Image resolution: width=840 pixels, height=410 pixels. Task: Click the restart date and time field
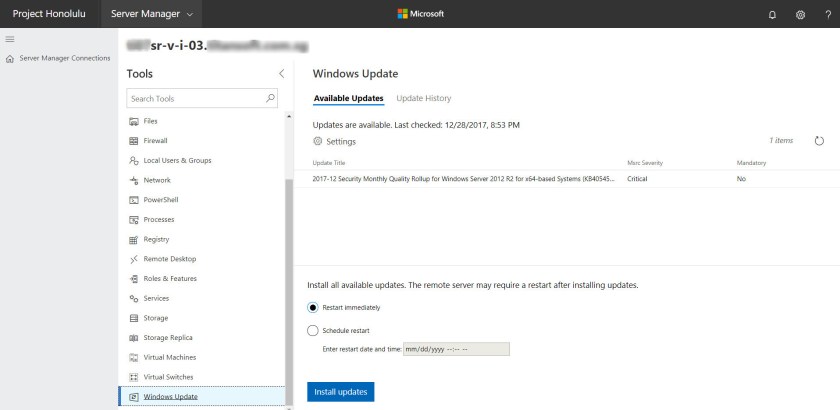[456, 349]
